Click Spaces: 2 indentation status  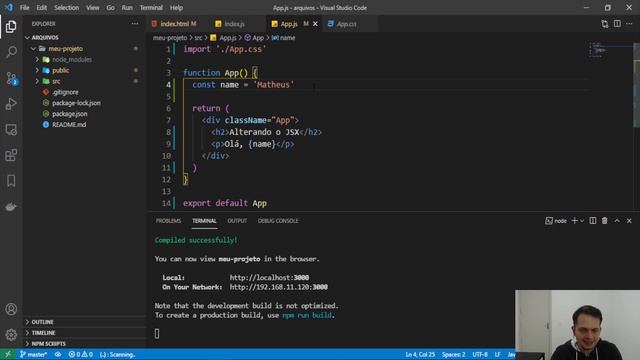pyautogui.click(x=453, y=354)
